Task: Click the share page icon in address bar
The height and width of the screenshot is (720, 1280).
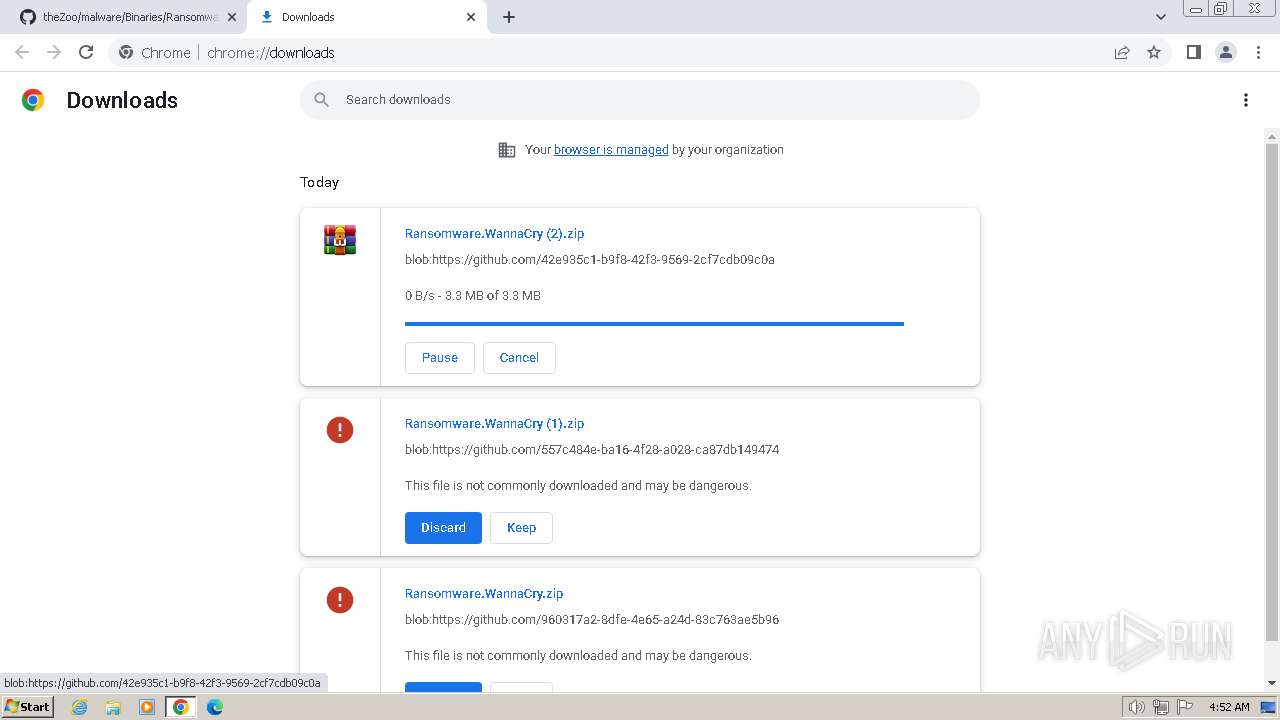Action: (x=1122, y=52)
